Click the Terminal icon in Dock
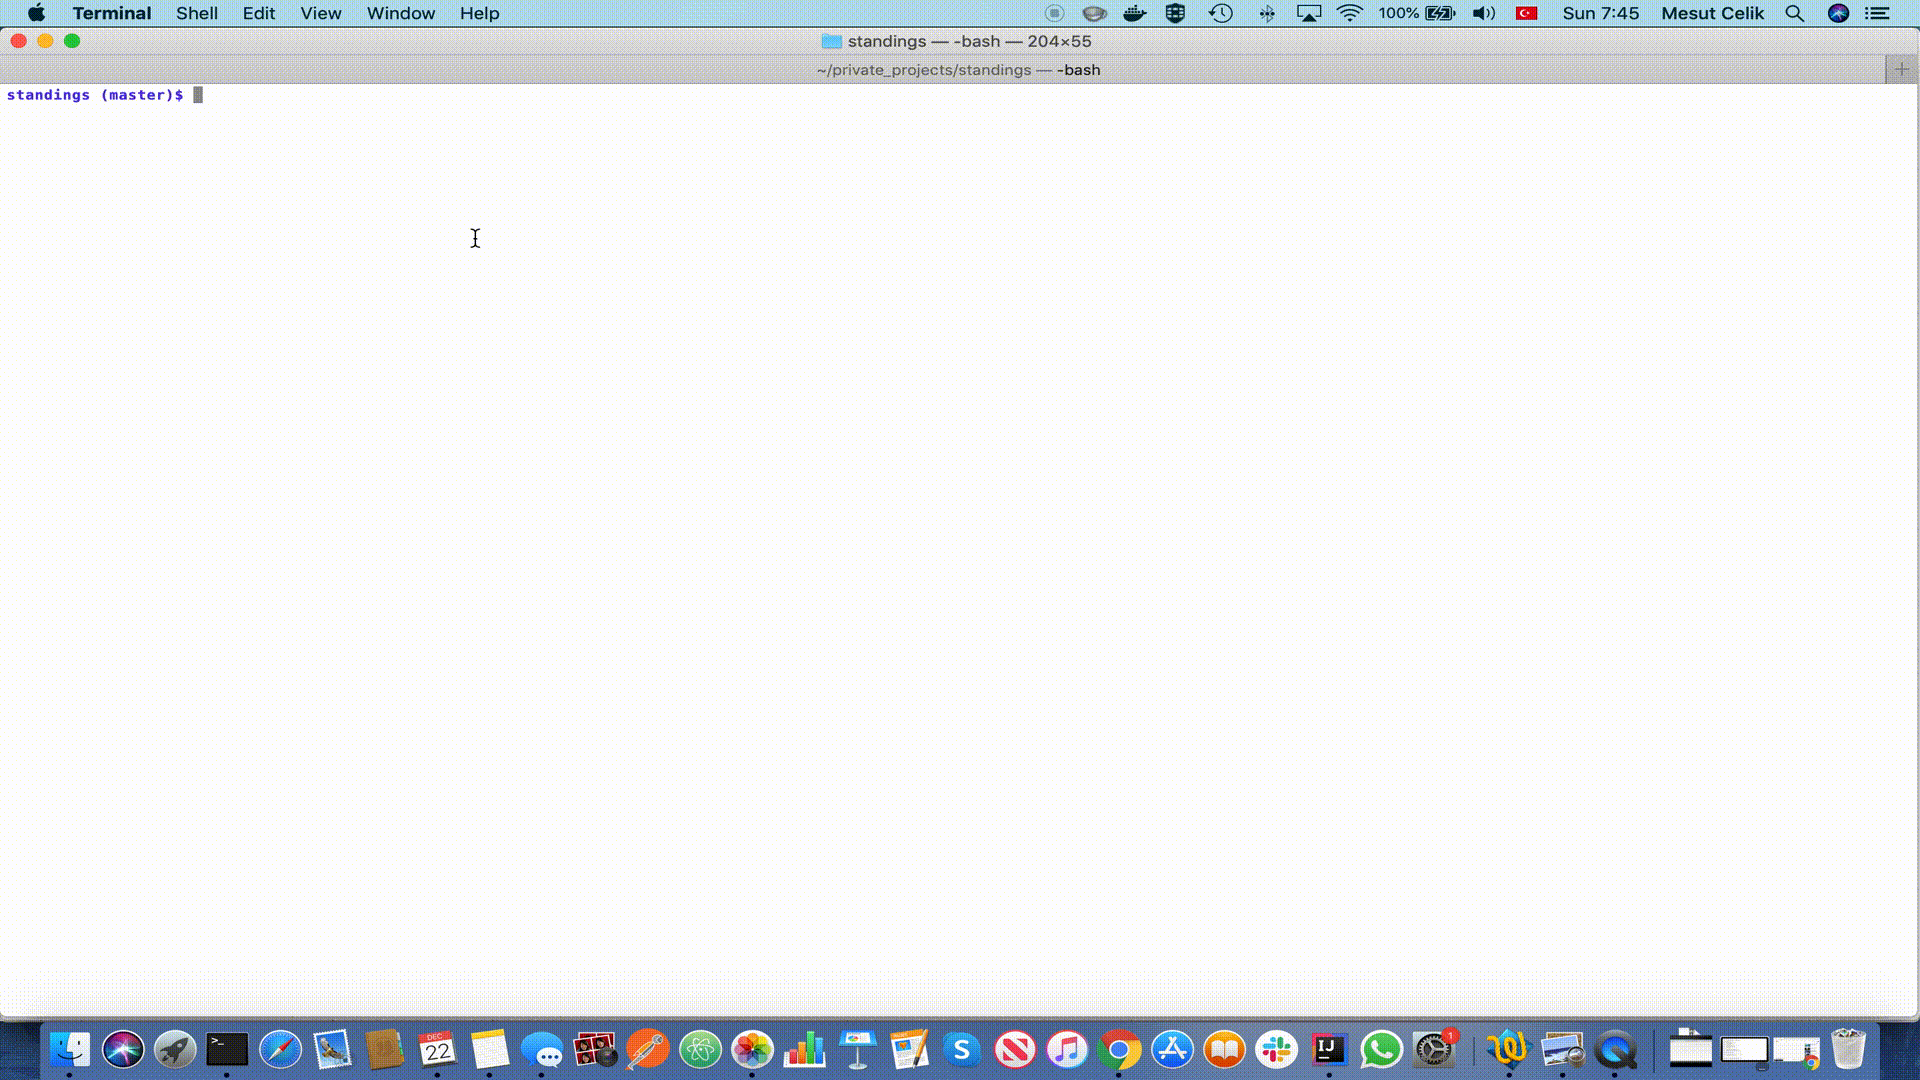Image resolution: width=1920 pixels, height=1080 pixels. point(227,1049)
